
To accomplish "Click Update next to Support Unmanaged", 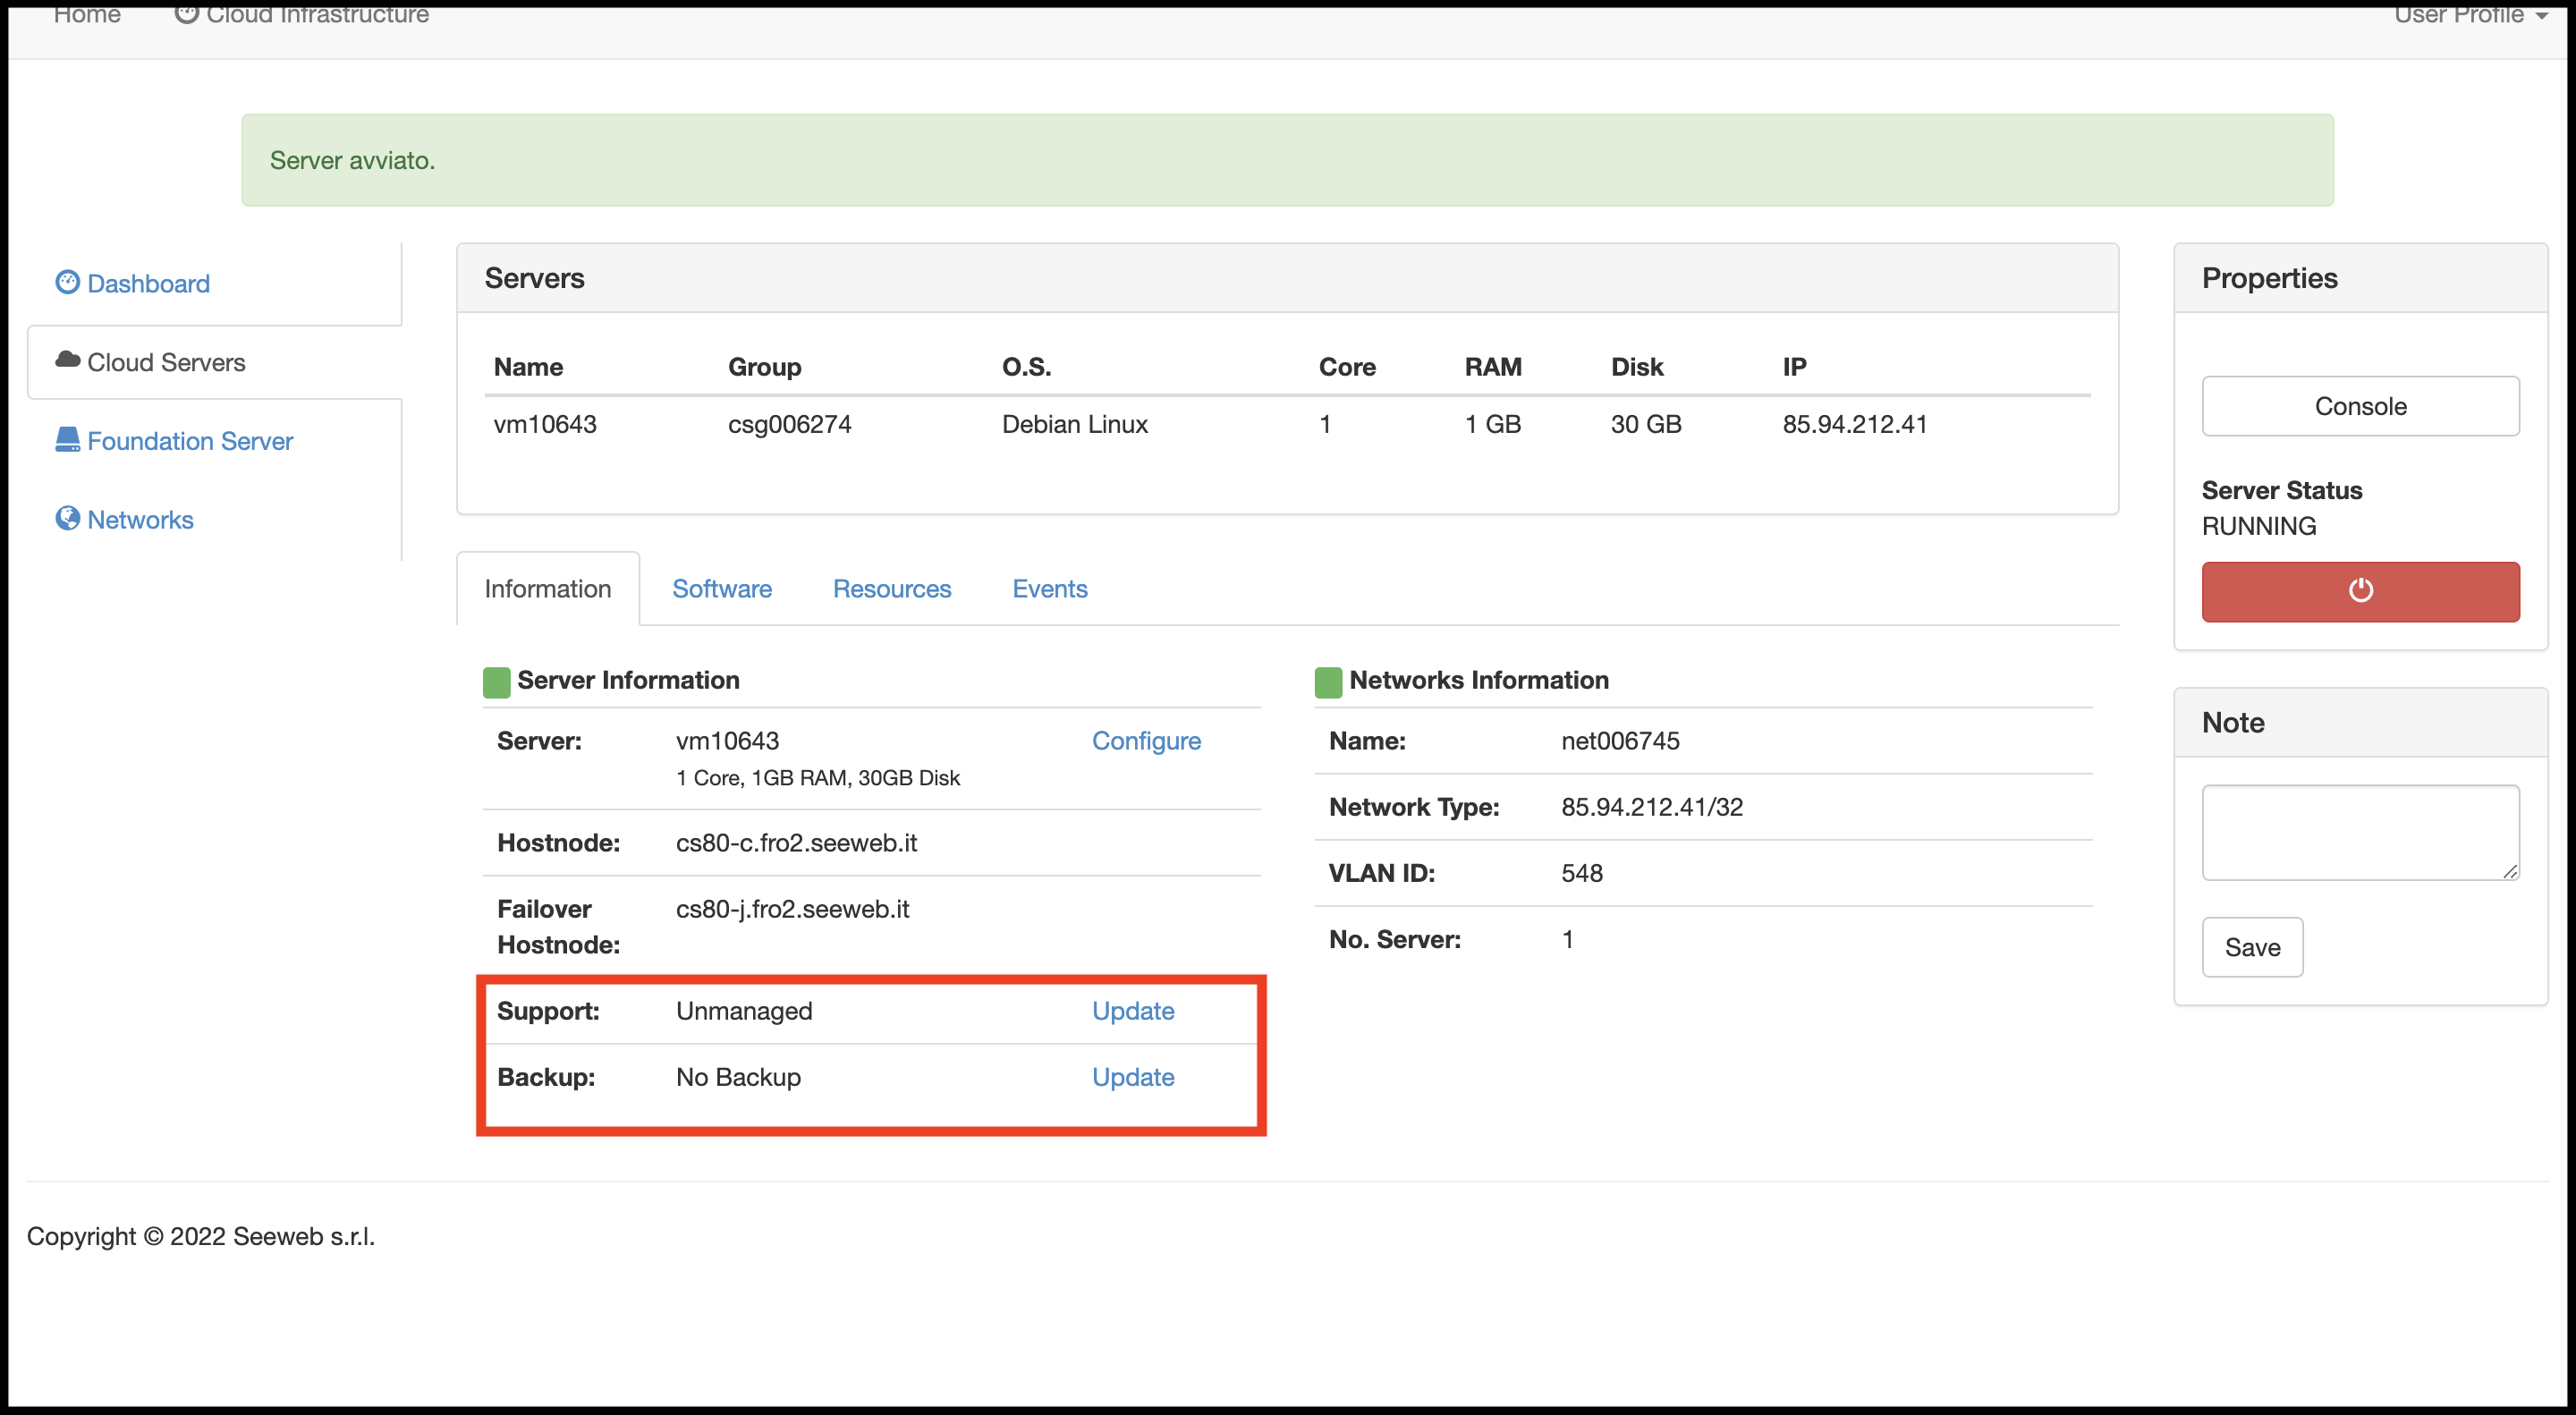I will (x=1133, y=1011).
